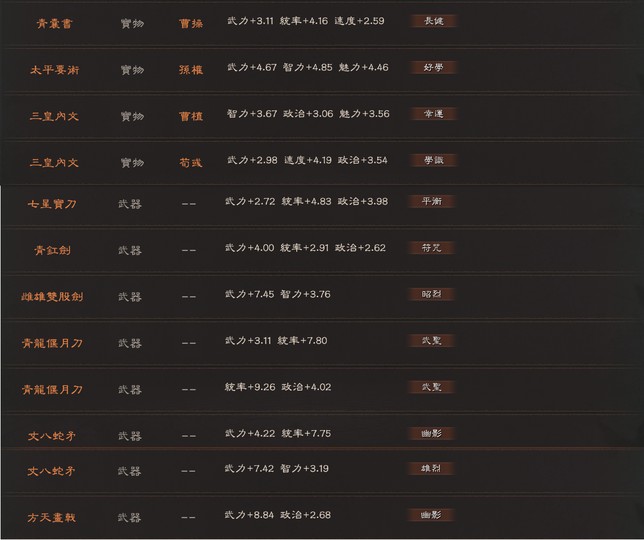644x540 pixels.
Task: Click the 幸運 skill tag
Action: 433,114
